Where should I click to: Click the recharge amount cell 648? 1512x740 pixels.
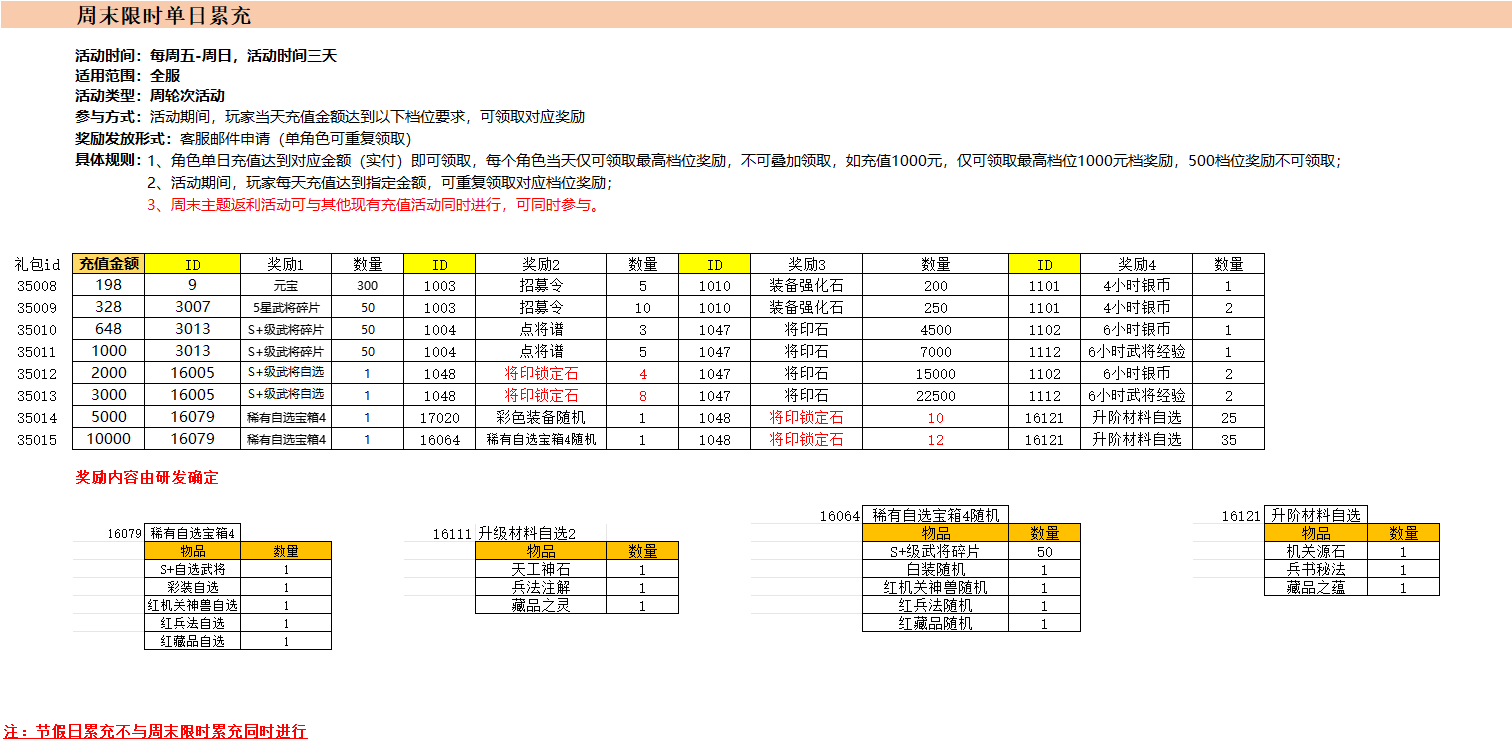pos(109,330)
